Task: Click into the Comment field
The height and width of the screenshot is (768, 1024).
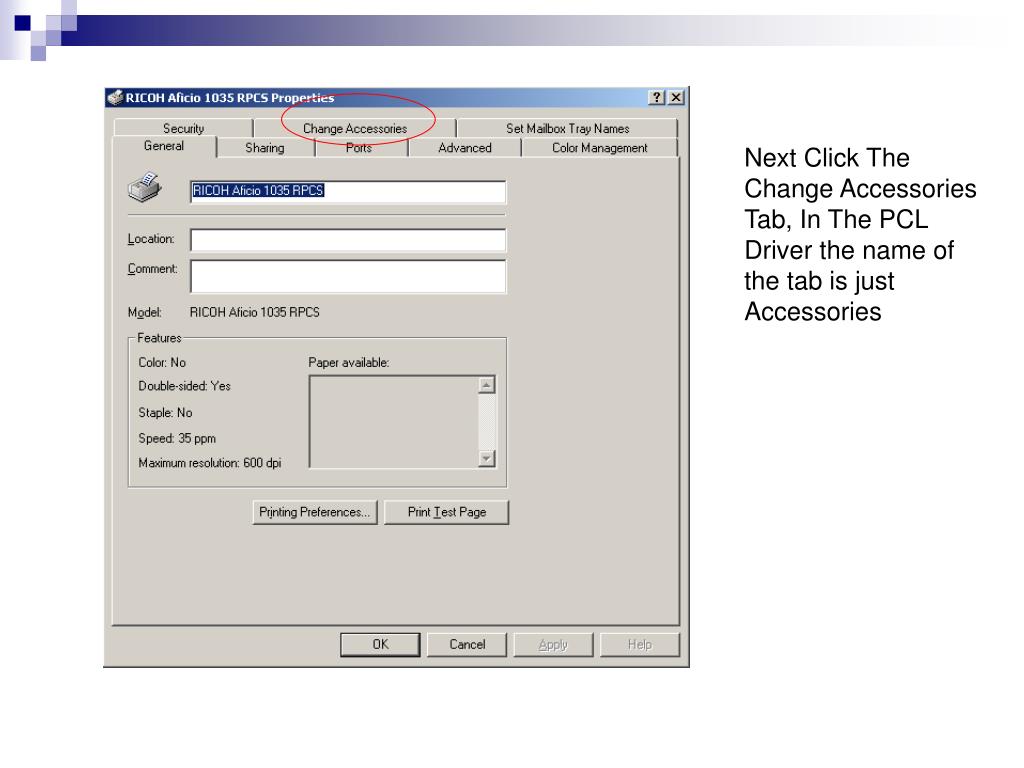Action: tap(348, 276)
